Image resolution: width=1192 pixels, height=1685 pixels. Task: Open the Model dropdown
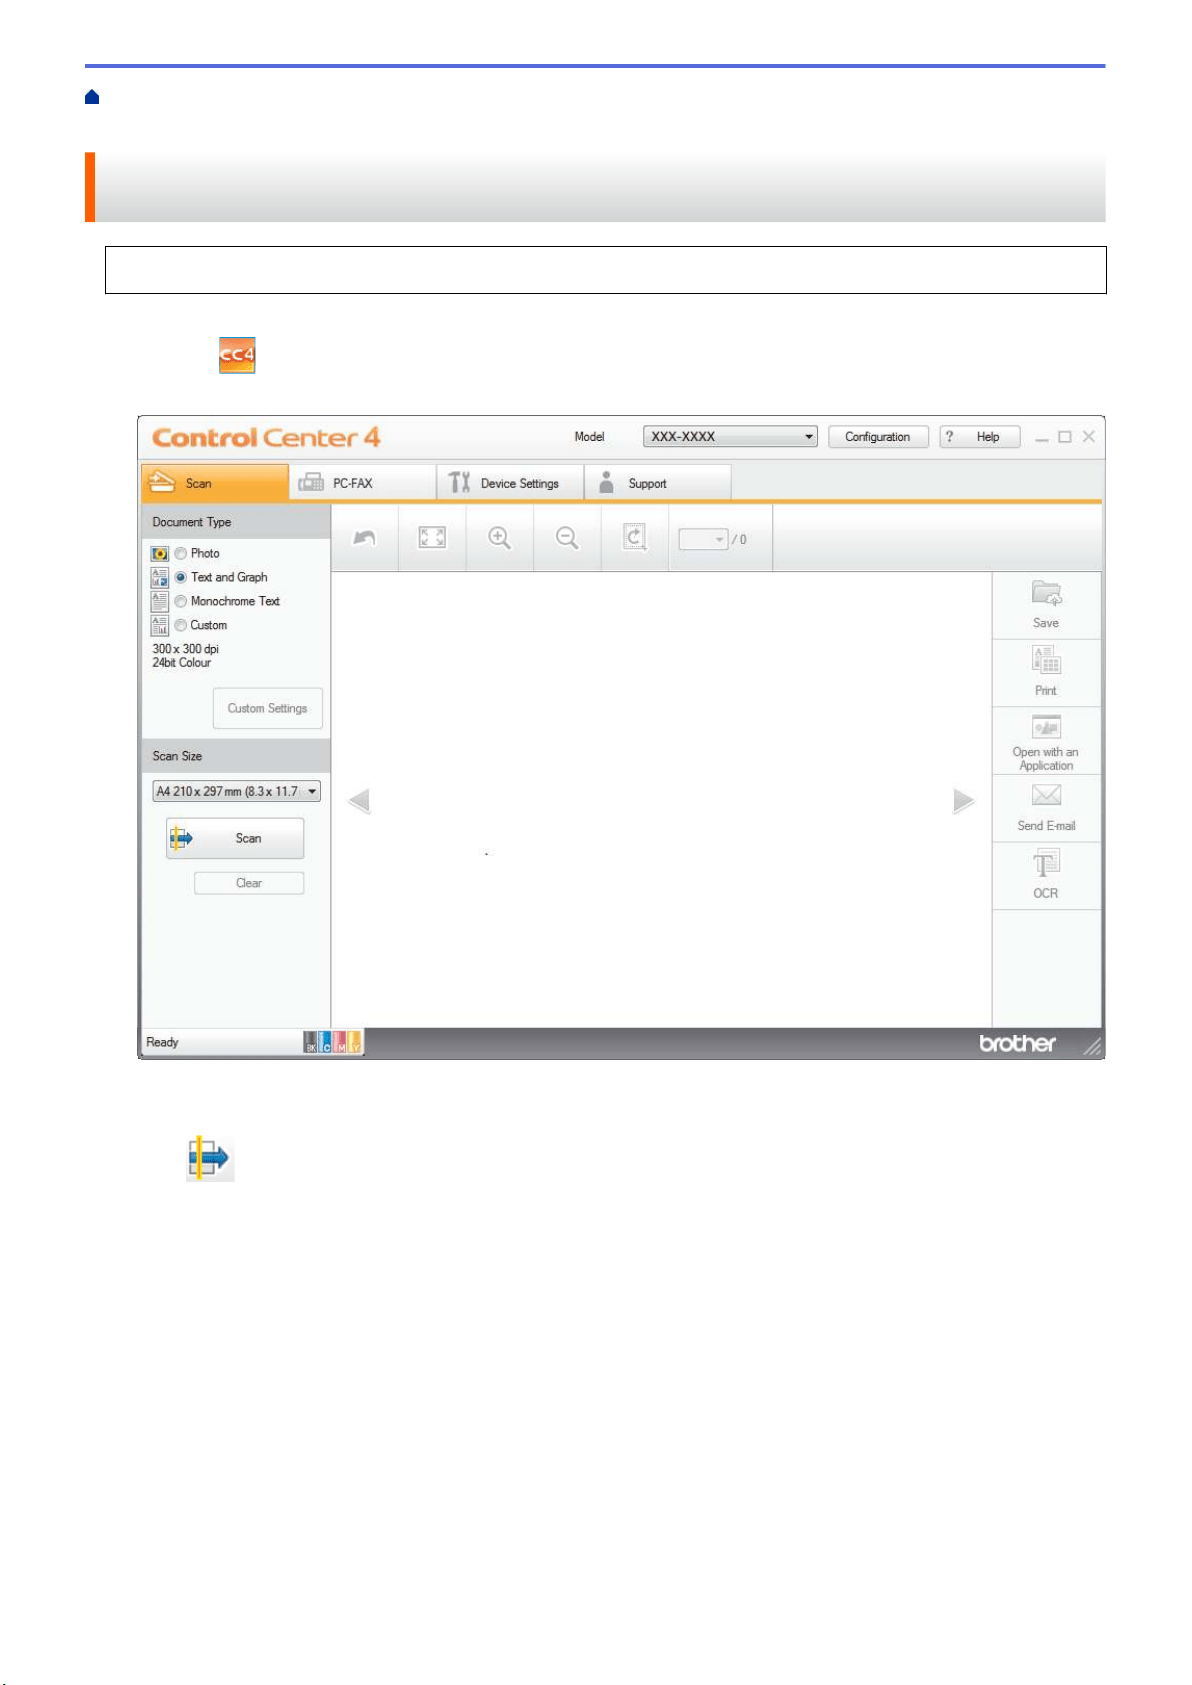730,437
